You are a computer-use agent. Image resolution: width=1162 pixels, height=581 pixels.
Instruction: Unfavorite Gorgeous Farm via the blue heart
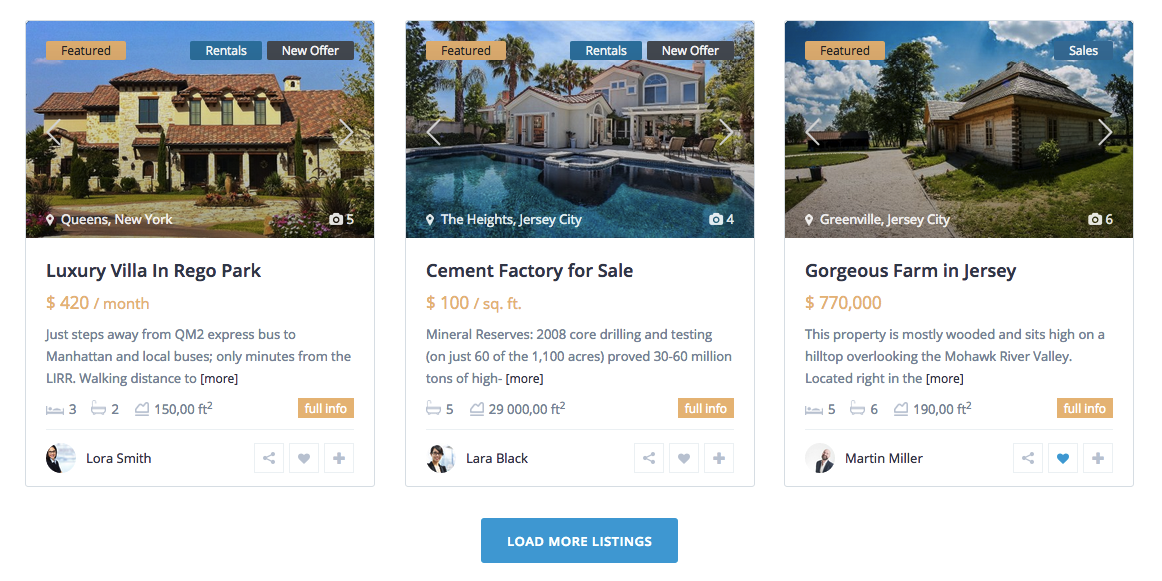pyautogui.click(x=1063, y=458)
